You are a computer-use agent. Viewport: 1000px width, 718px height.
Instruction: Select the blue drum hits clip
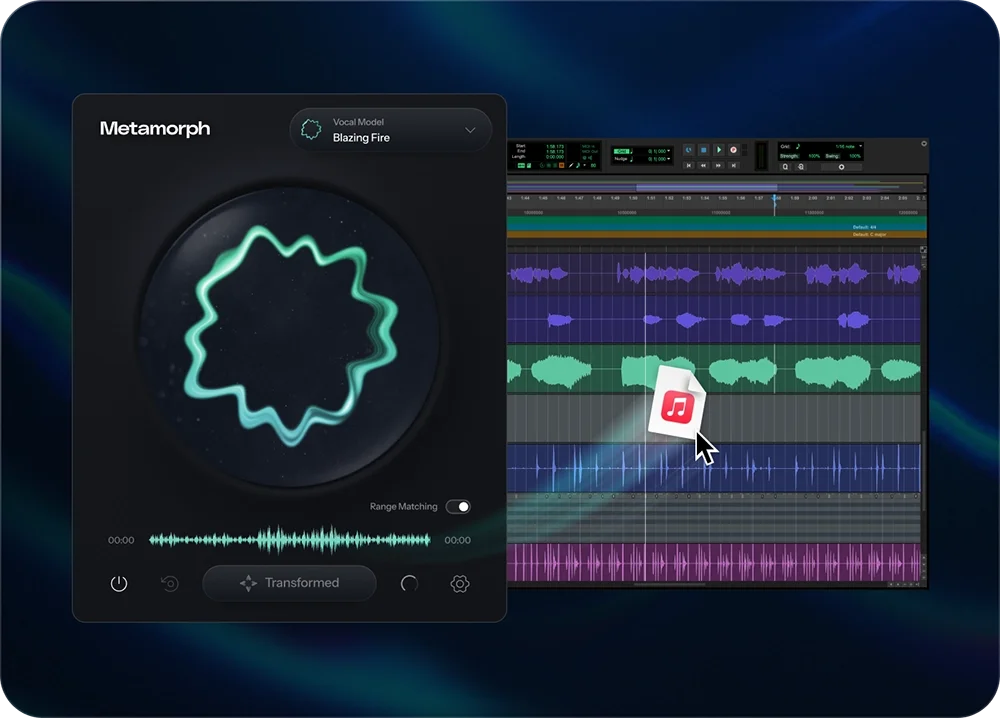713,468
